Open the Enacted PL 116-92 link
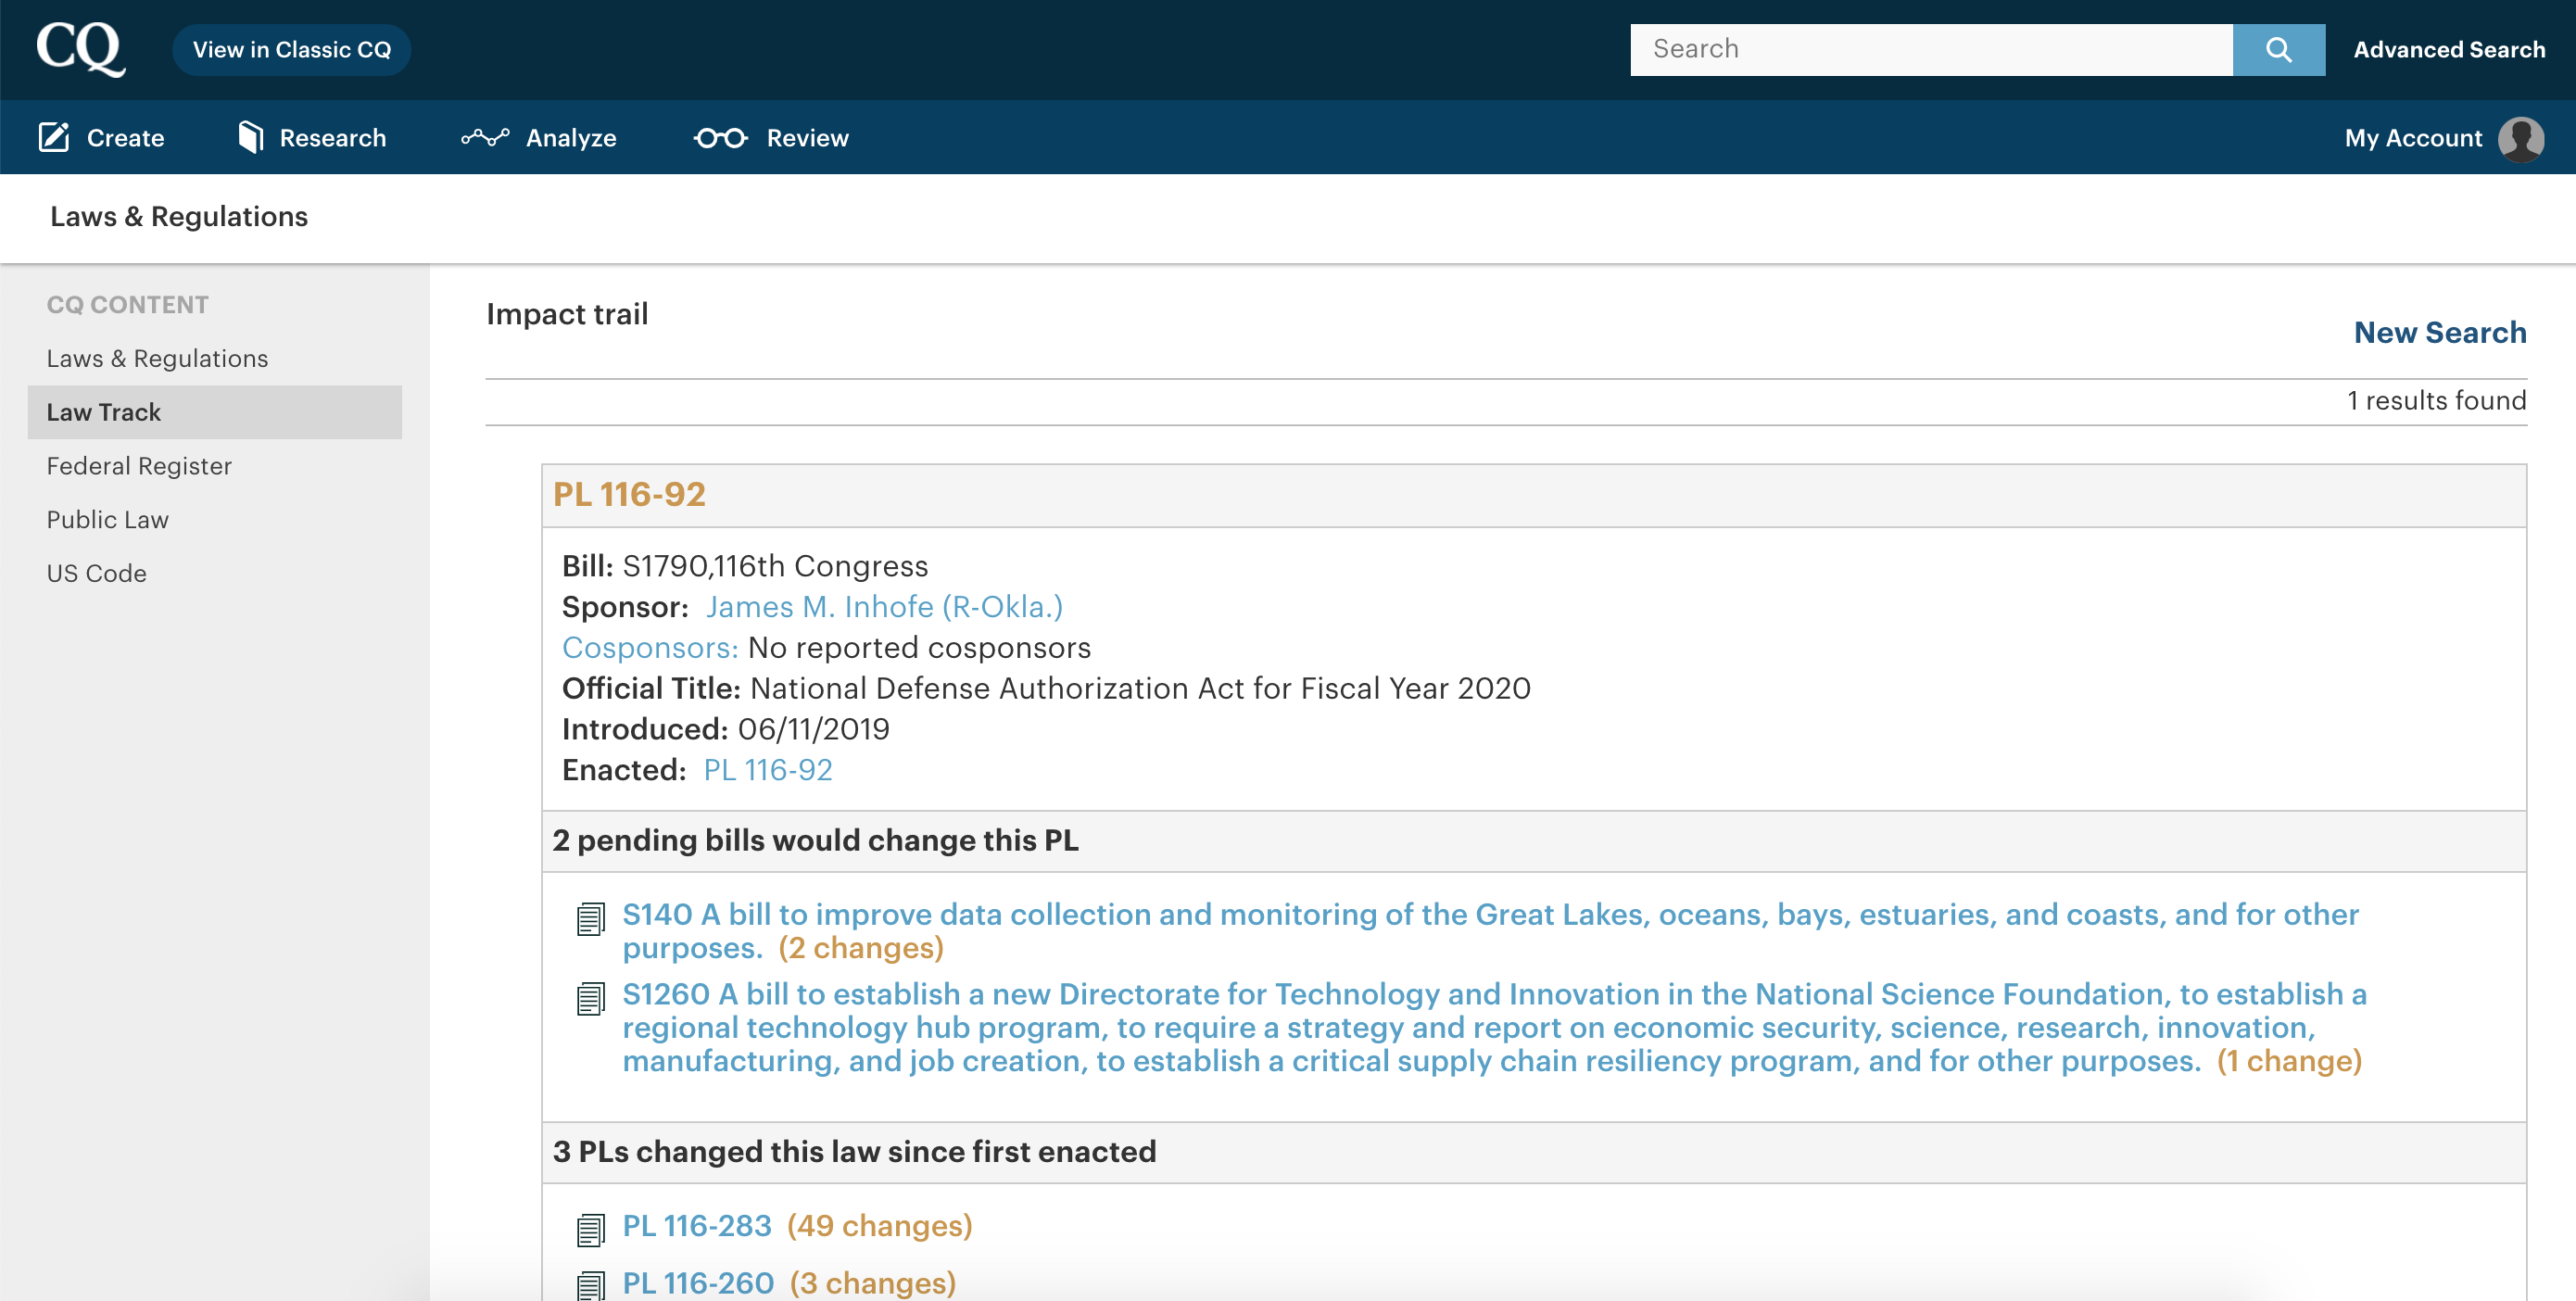The height and width of the screenshot is (1301, 2576). click(768, 770)
